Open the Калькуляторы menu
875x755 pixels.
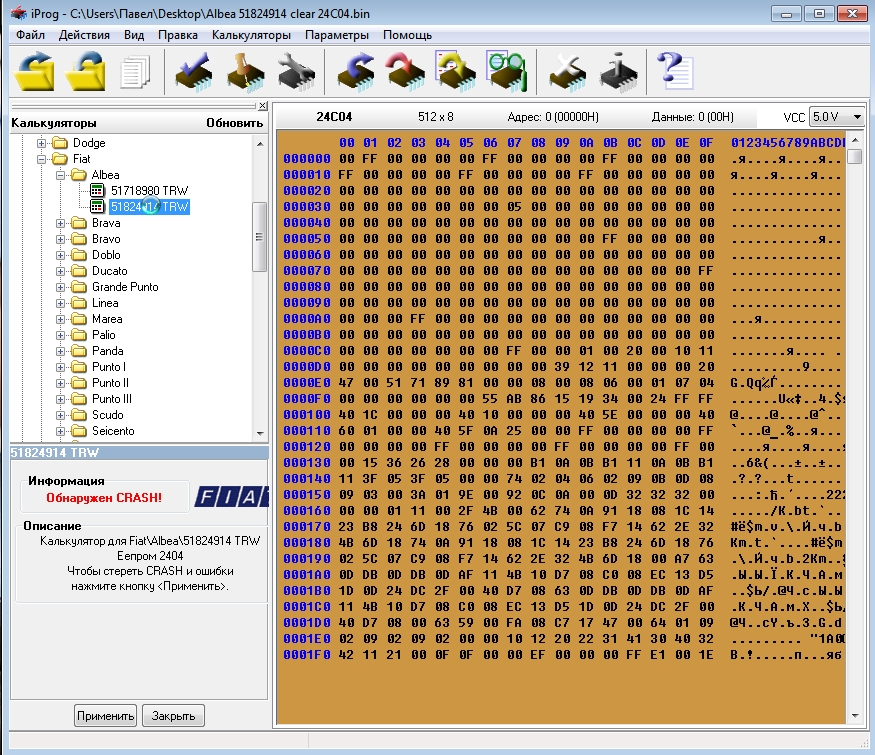251,35
